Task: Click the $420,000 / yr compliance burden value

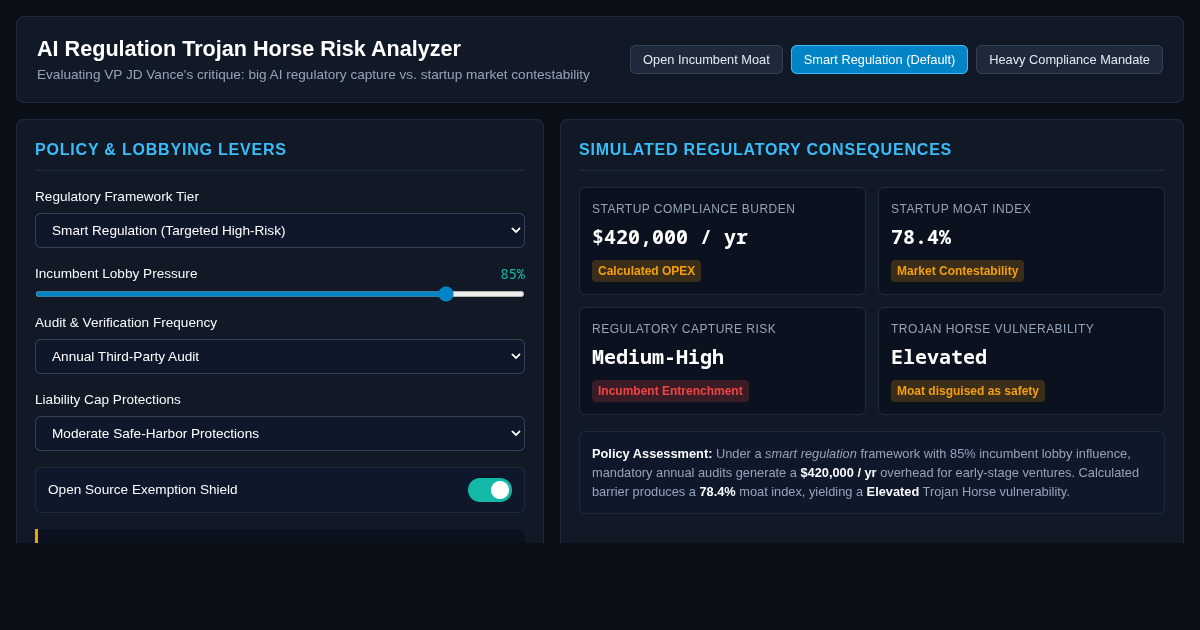Action: pos(670,237)
